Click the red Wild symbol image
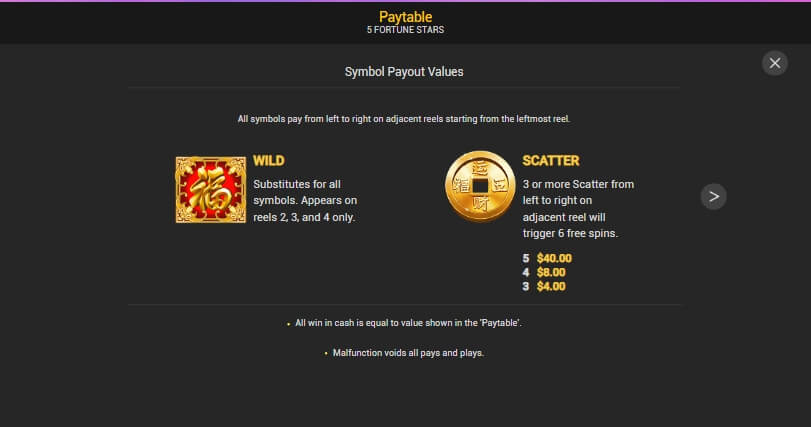 [x=211, y=190]
